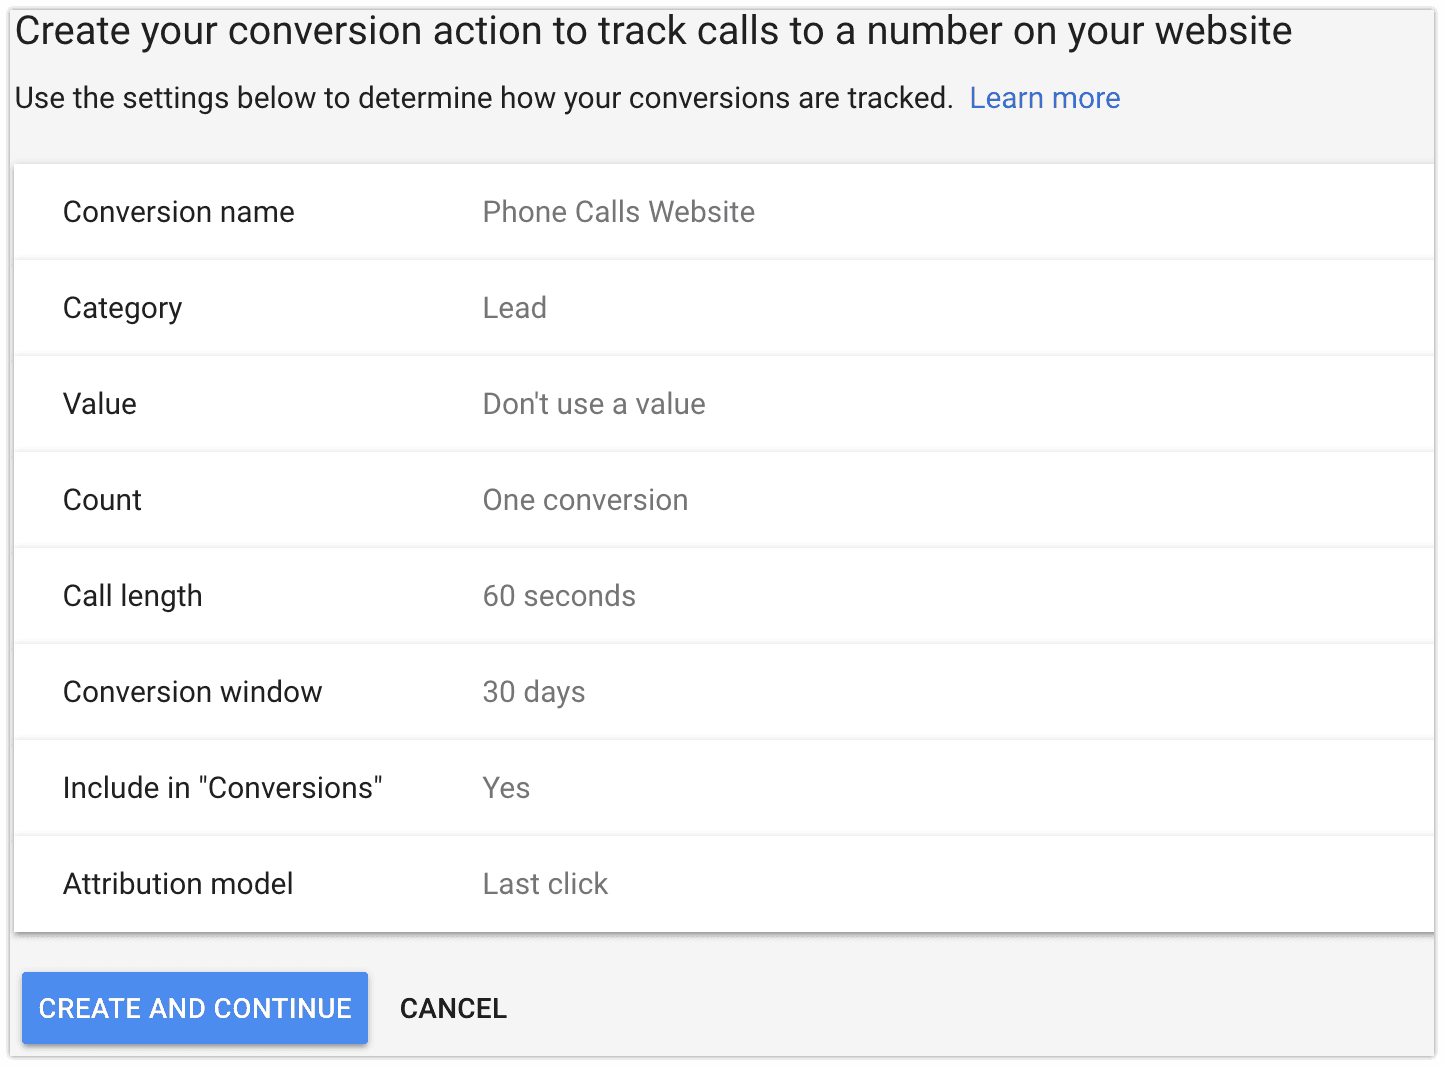Open the Attribution model setting
Viewport: 1444px width, 1066px height.
click(178, 883)
